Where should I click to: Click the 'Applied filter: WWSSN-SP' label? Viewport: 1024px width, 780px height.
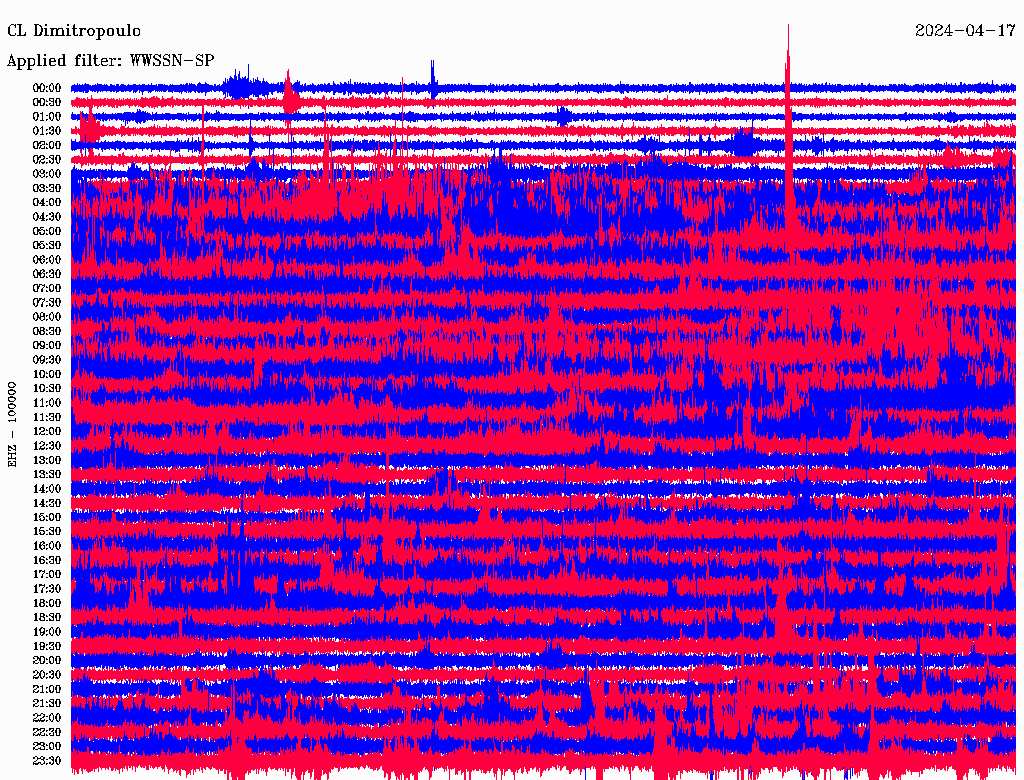110,61
